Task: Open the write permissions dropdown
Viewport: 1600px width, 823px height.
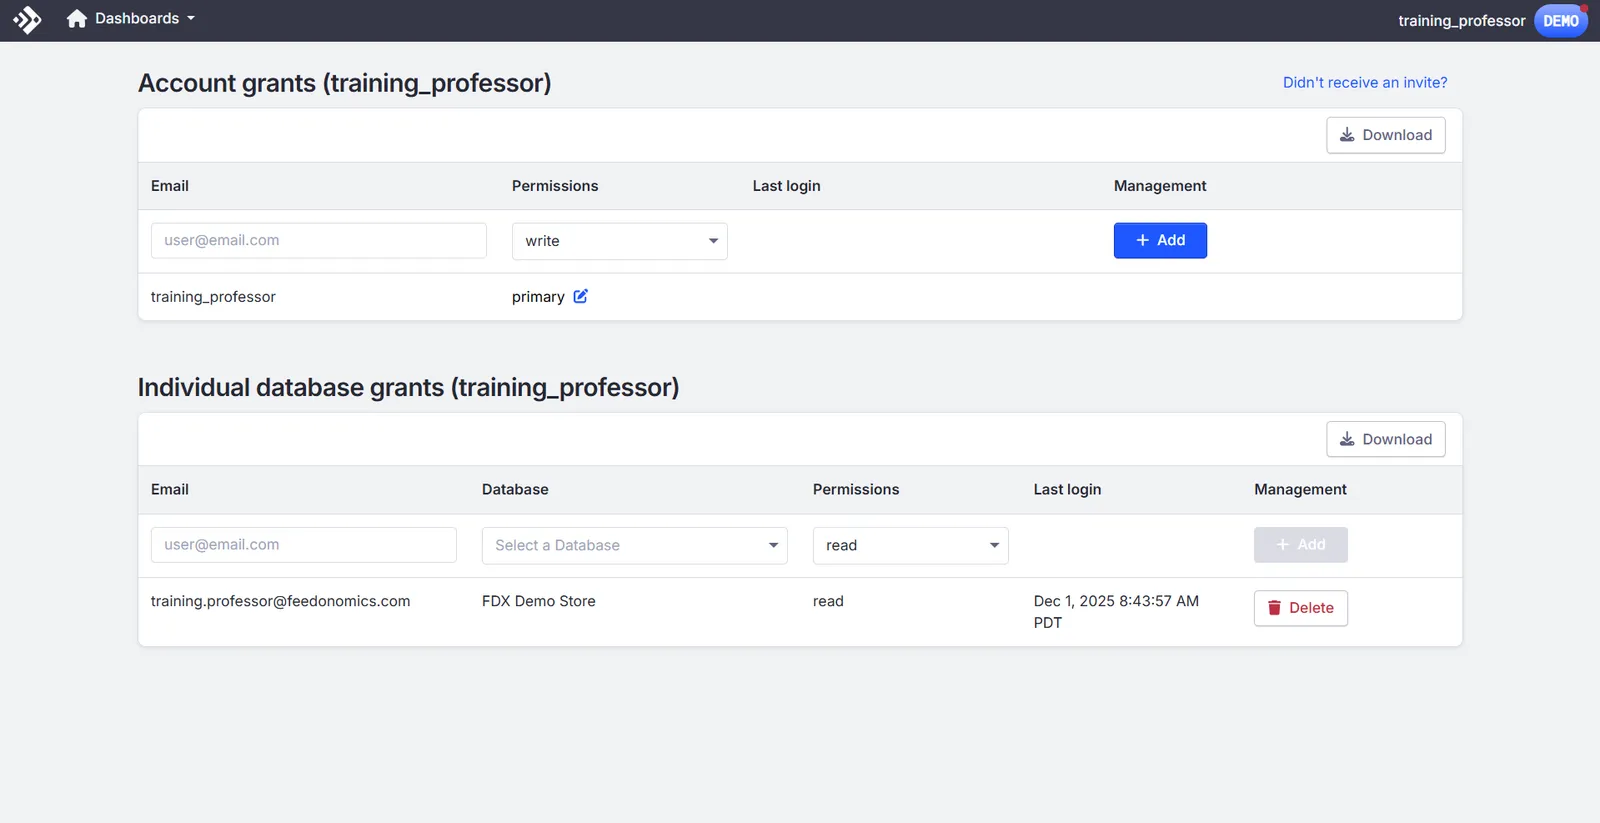Action: pos(620,241)
